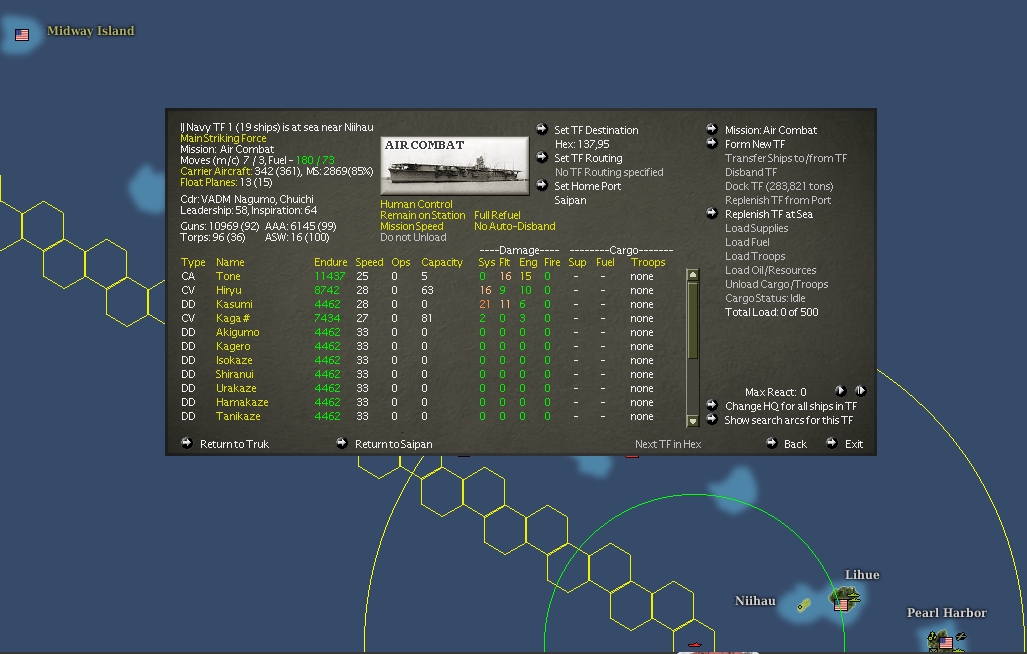The image size is (1027, 654).
Task: Click the arrow icon beside Mission: Air Combat
Action: point(712,129)
